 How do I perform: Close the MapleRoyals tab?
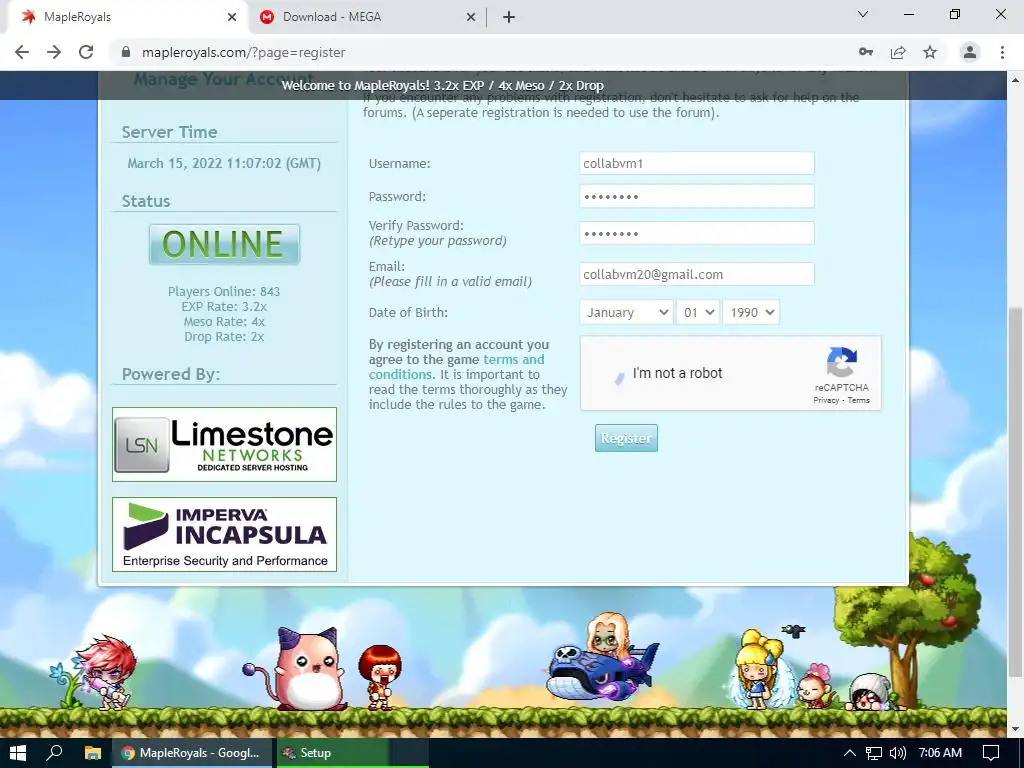click(232, 17)
